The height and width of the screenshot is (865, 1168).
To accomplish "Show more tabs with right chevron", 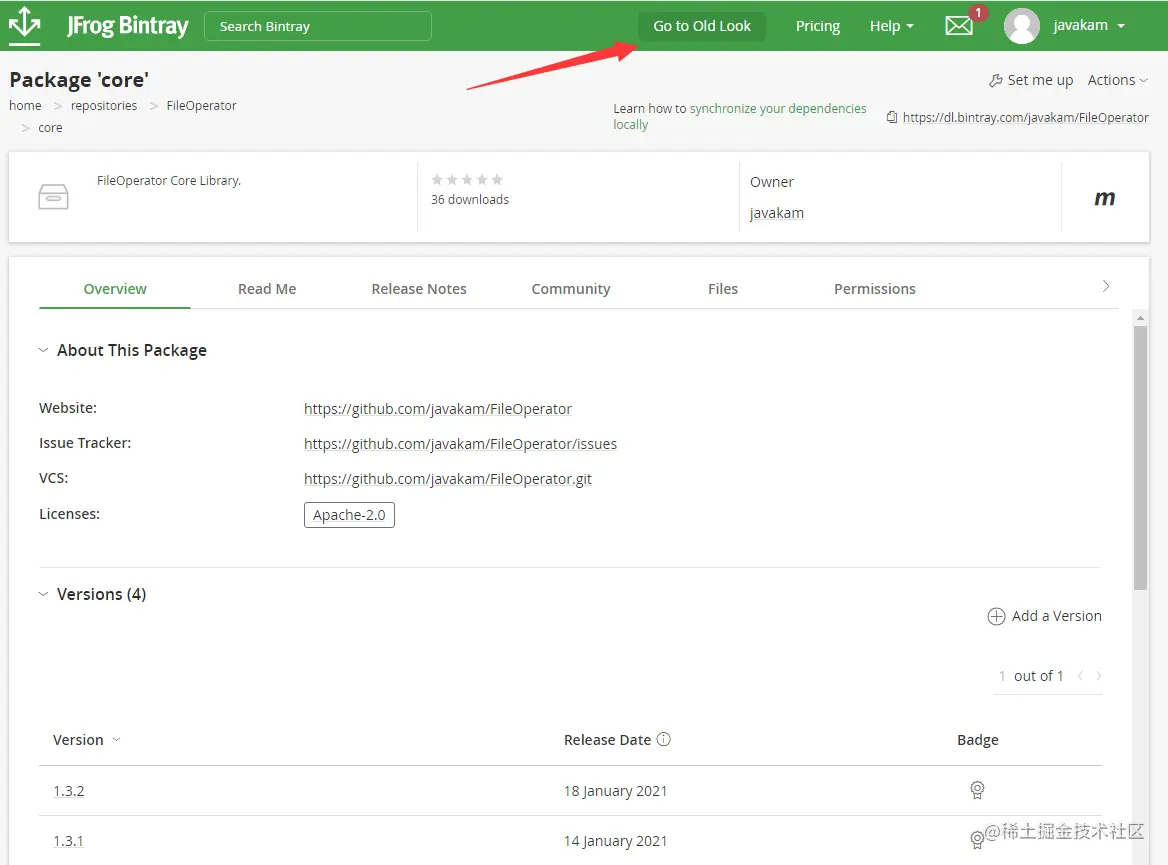I will point(1105,286).
